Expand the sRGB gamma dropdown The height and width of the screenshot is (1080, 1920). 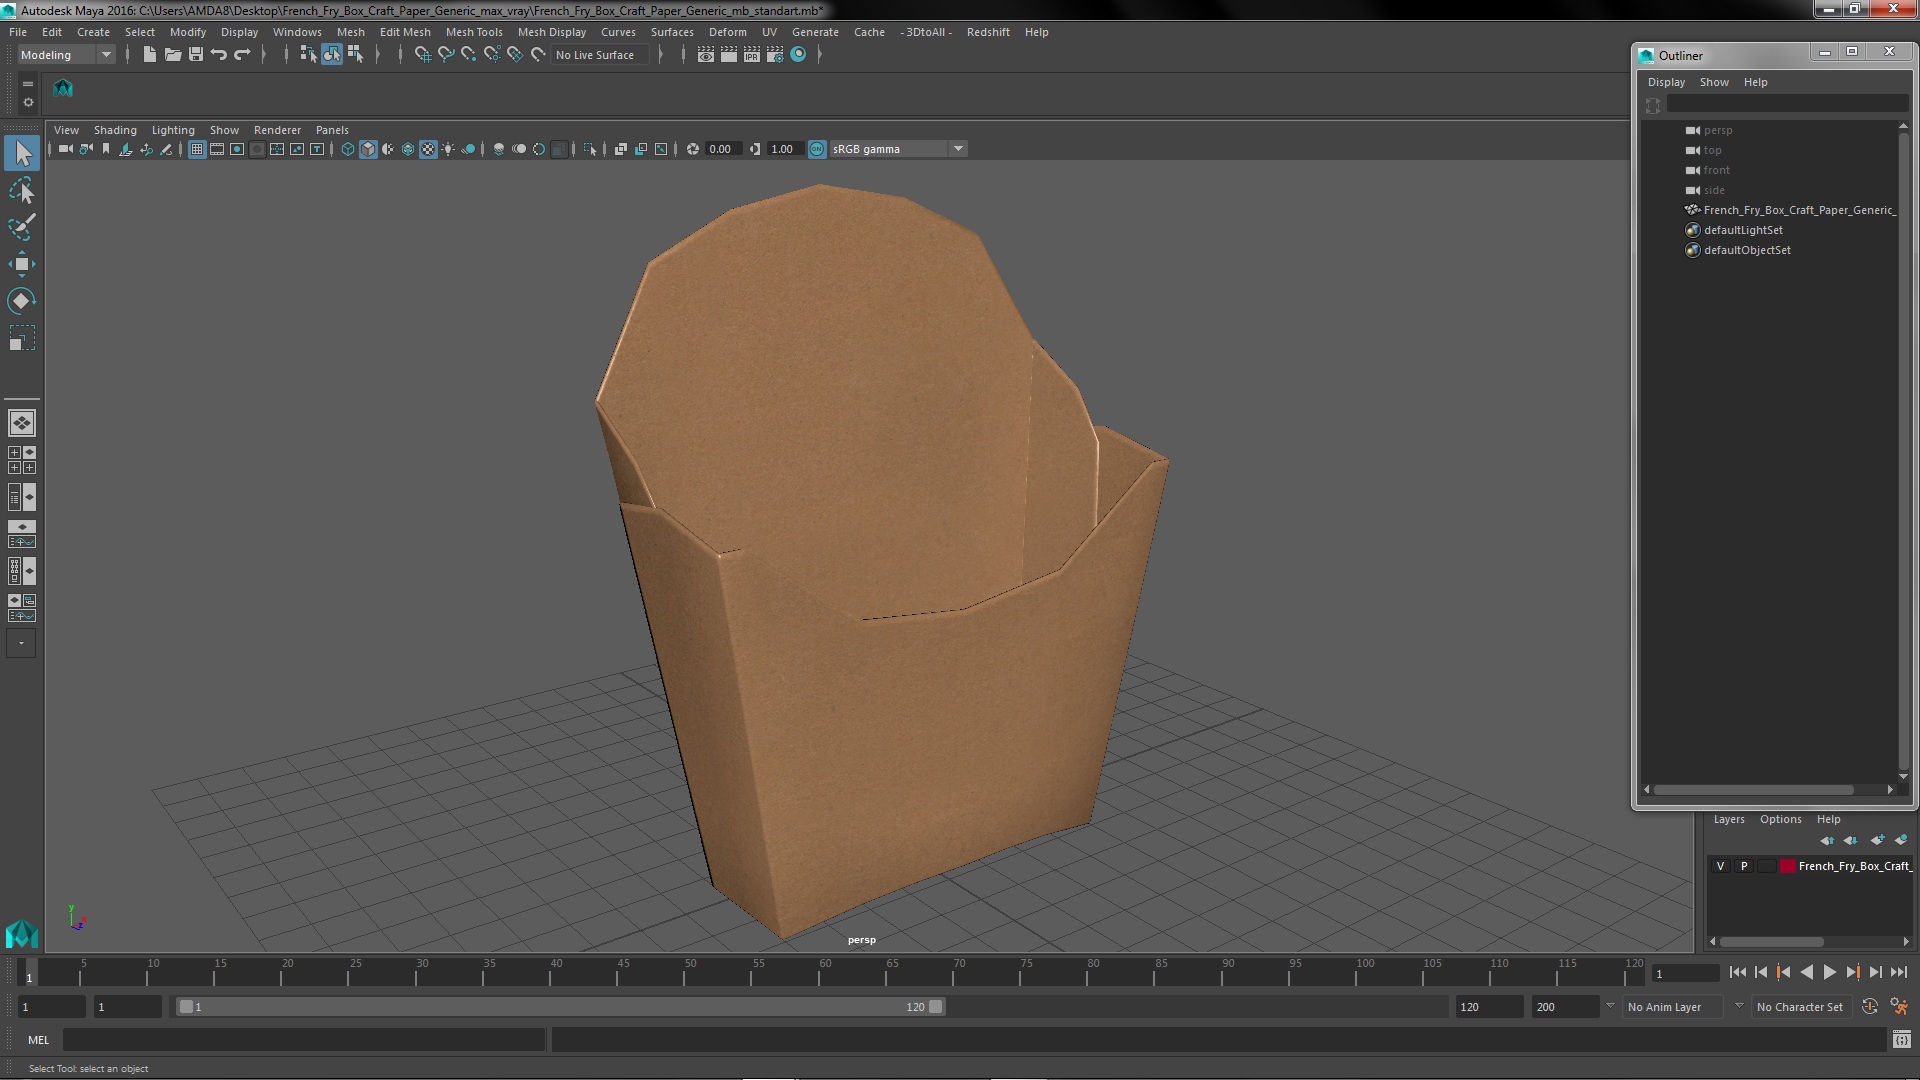click(957, 149)
